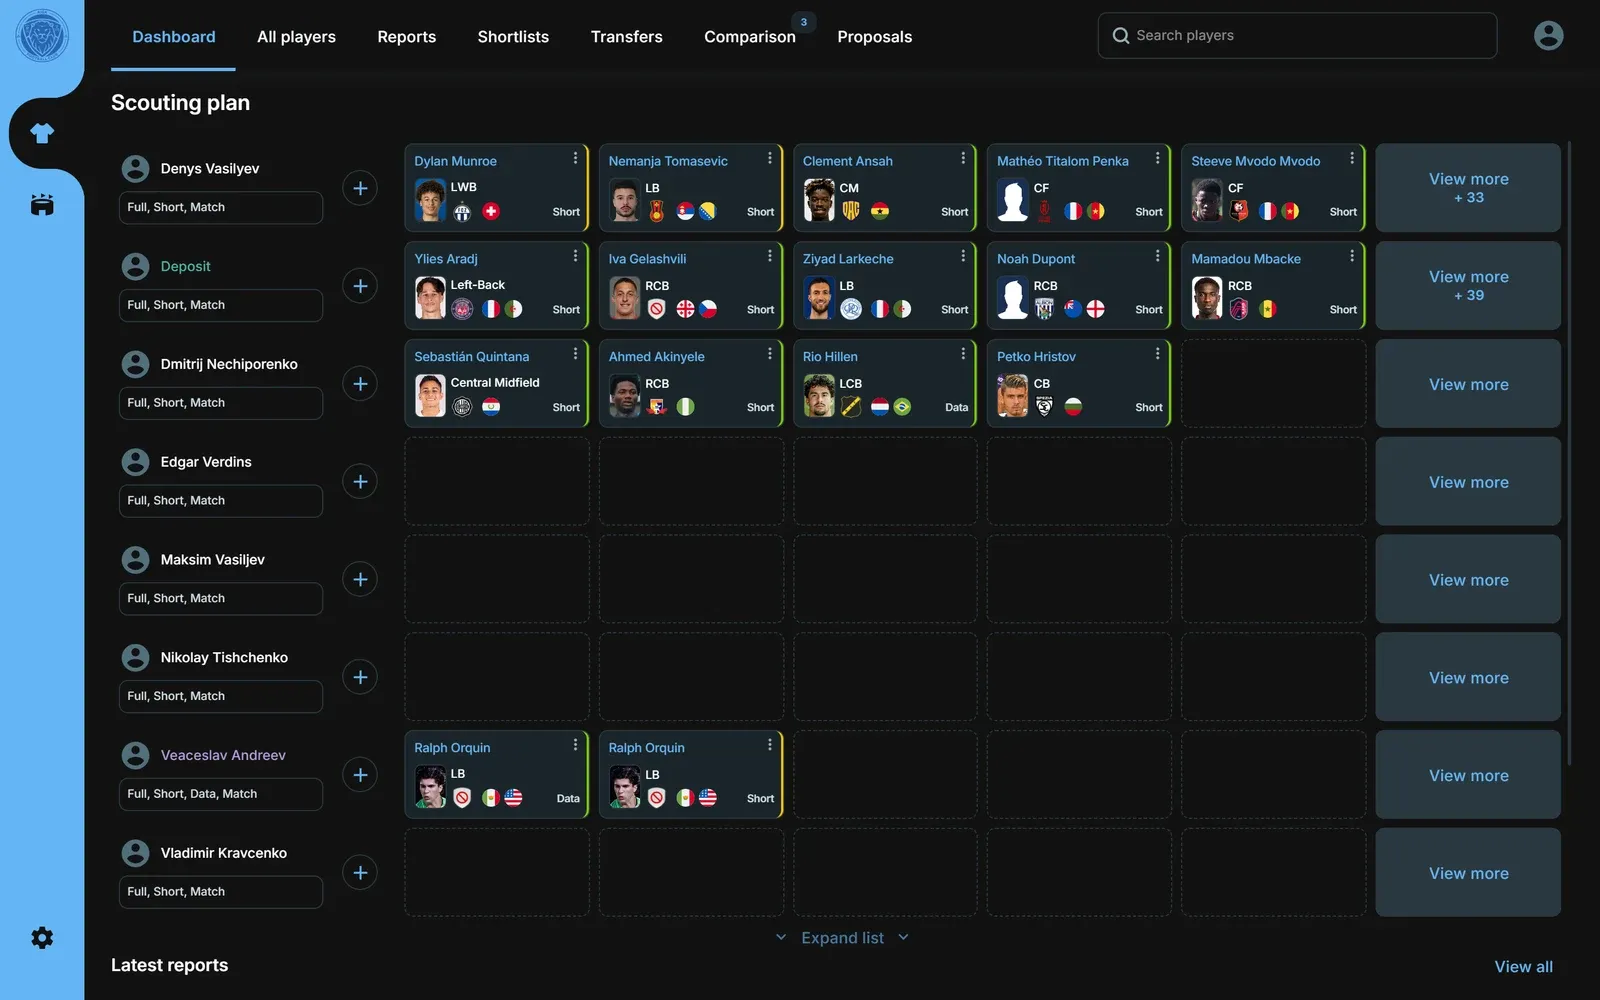The height and width of the screenshot is (1000, 1600).
Task: Expand the scouting plan list
Action: (842, 938)
